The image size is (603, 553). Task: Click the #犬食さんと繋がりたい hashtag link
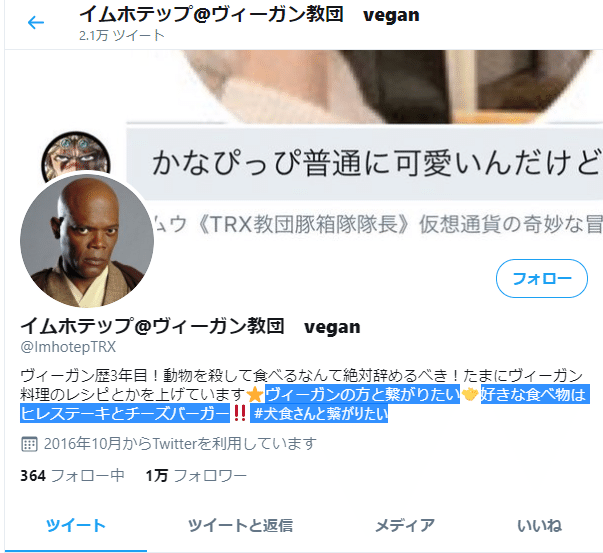click(x=320, y=414)
